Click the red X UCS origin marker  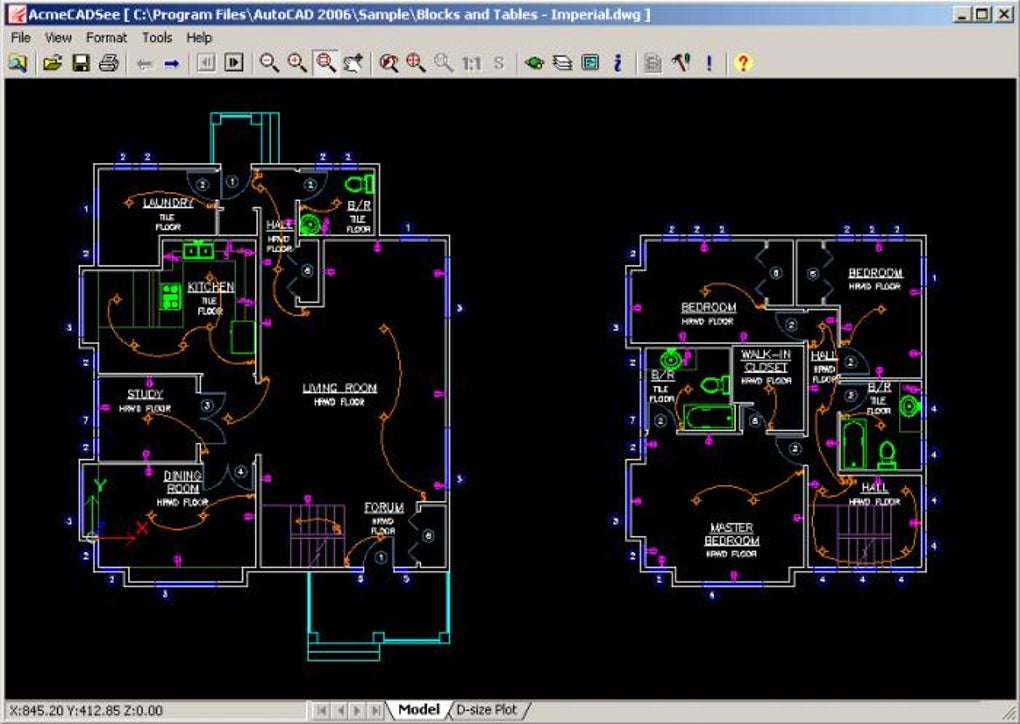point(141,528)
